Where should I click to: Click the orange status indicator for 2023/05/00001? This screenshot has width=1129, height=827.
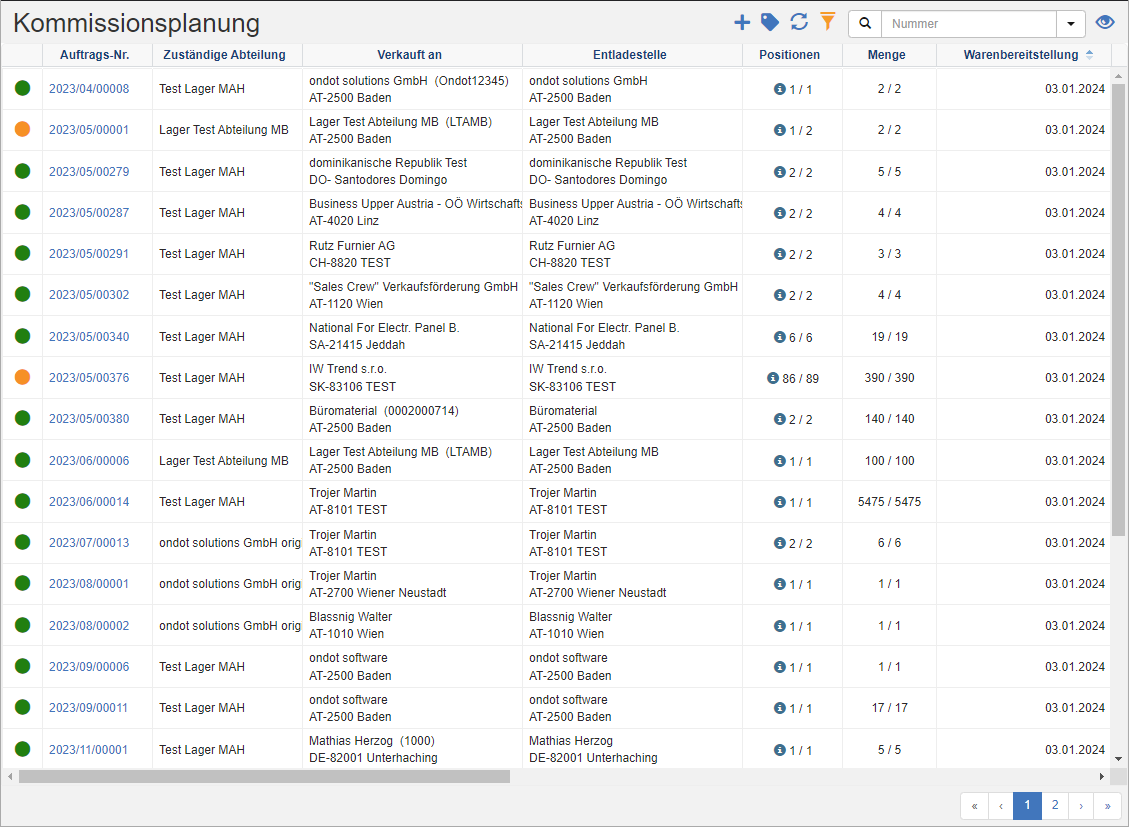pyautogui.click(x=21, y=129)
